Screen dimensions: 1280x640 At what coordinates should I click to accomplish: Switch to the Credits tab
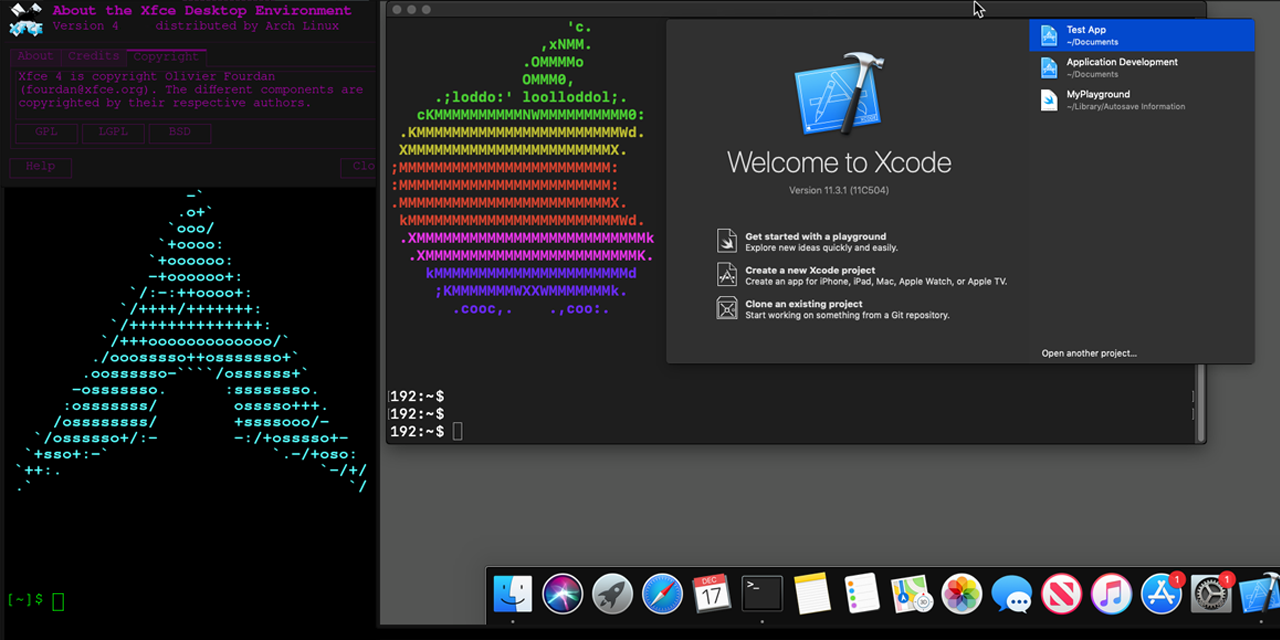click(x=93, y=56)
